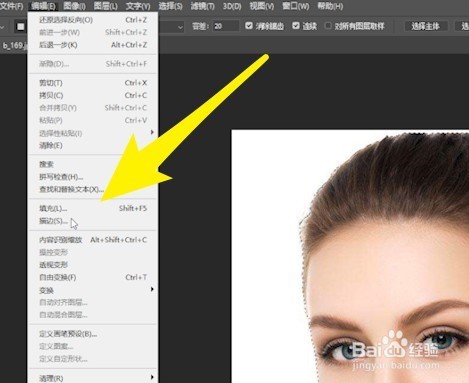Screen dimensions: 469x383
Task: Close the 编辑(E) menu from menu bar
Action: click(43, 6)
